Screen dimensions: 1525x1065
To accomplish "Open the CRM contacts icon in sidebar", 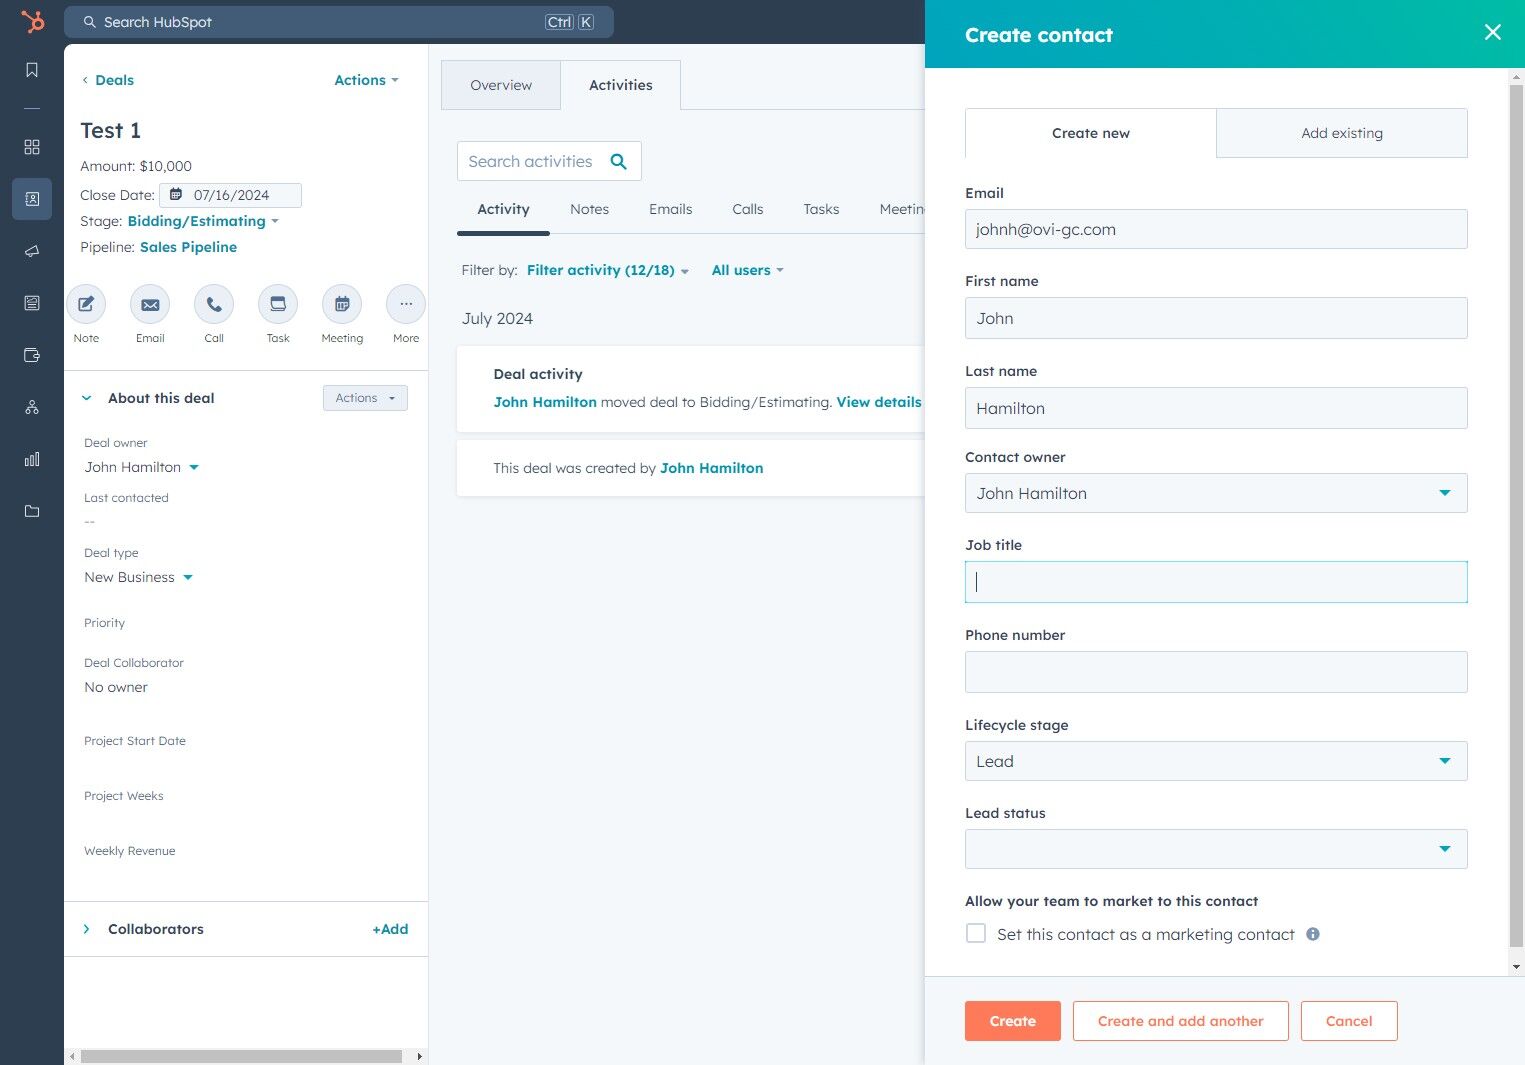I will [x=32, y=199].
